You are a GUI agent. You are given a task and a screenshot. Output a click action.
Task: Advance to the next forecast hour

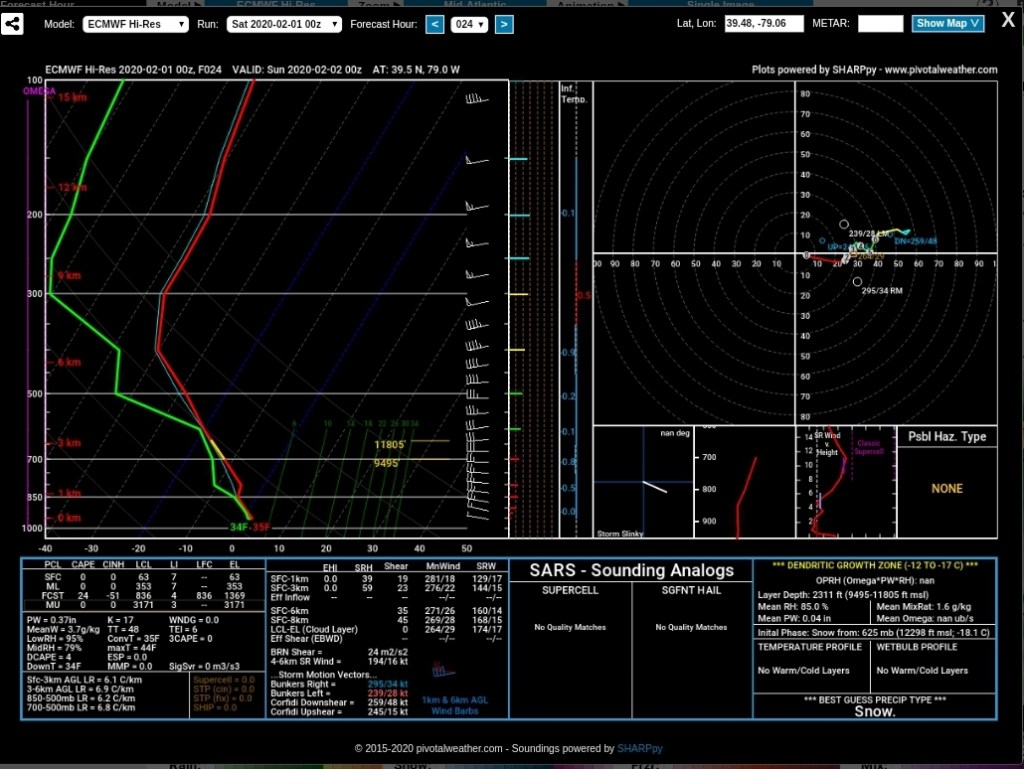504,24
